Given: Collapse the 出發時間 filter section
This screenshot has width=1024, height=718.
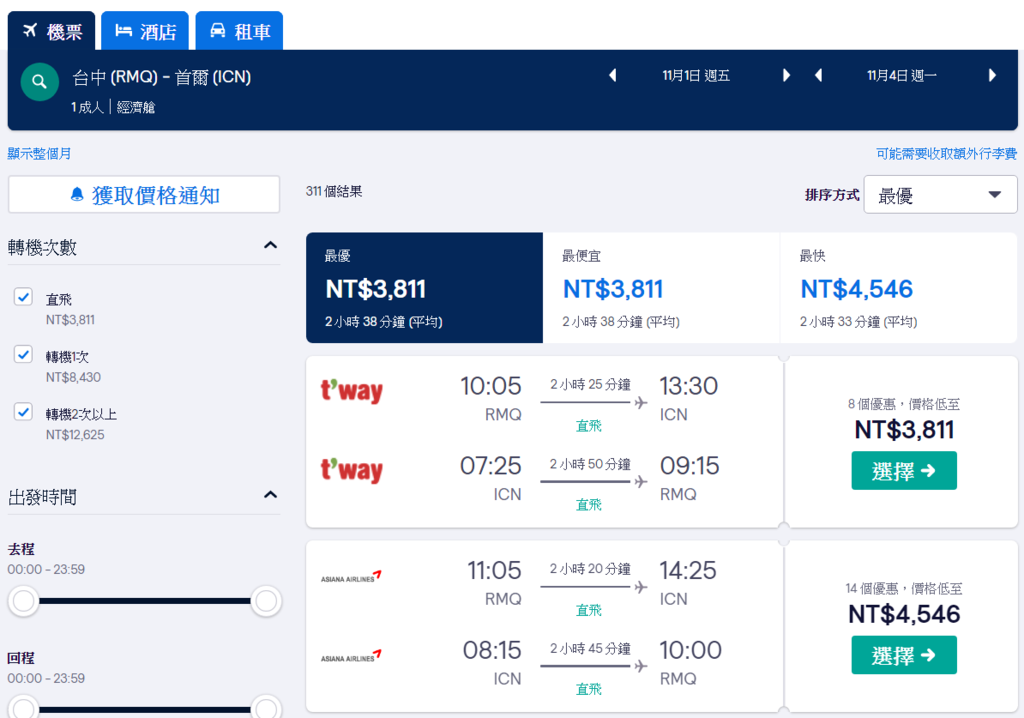Looking at the screenshot, I should pyautogui.click(x=270, y=495).
